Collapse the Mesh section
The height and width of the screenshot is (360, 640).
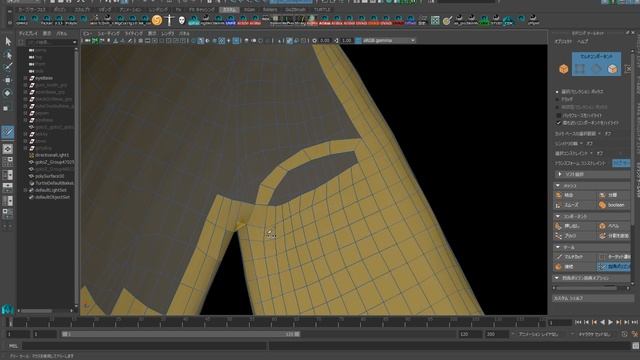[x=558, y=185]
